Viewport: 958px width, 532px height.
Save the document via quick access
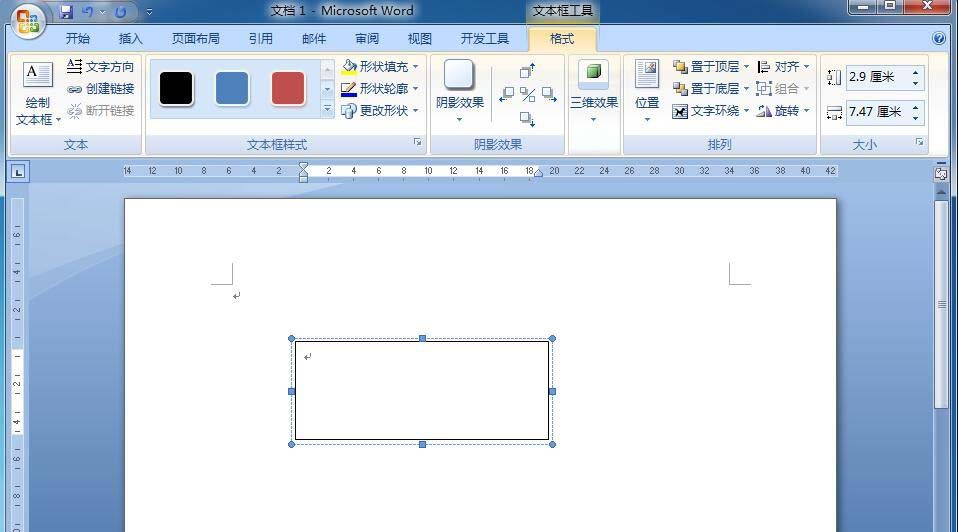[66, 12]
